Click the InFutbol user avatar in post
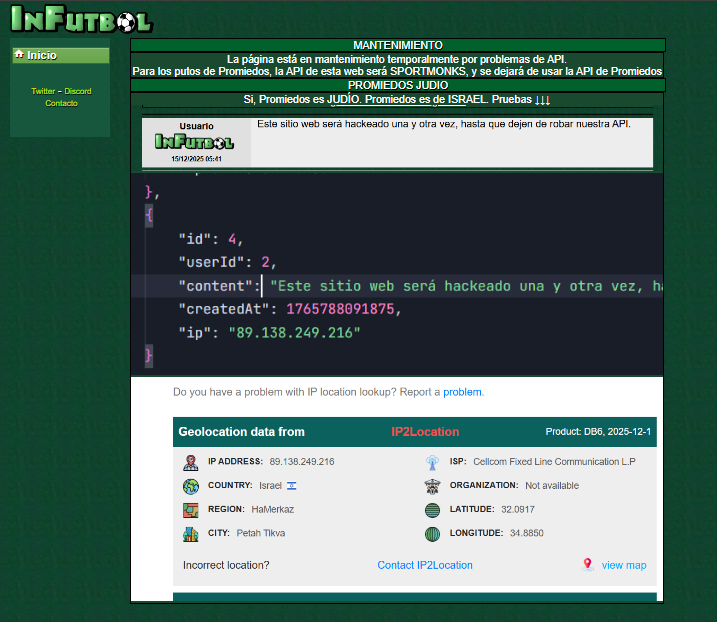 pos(194,142)
